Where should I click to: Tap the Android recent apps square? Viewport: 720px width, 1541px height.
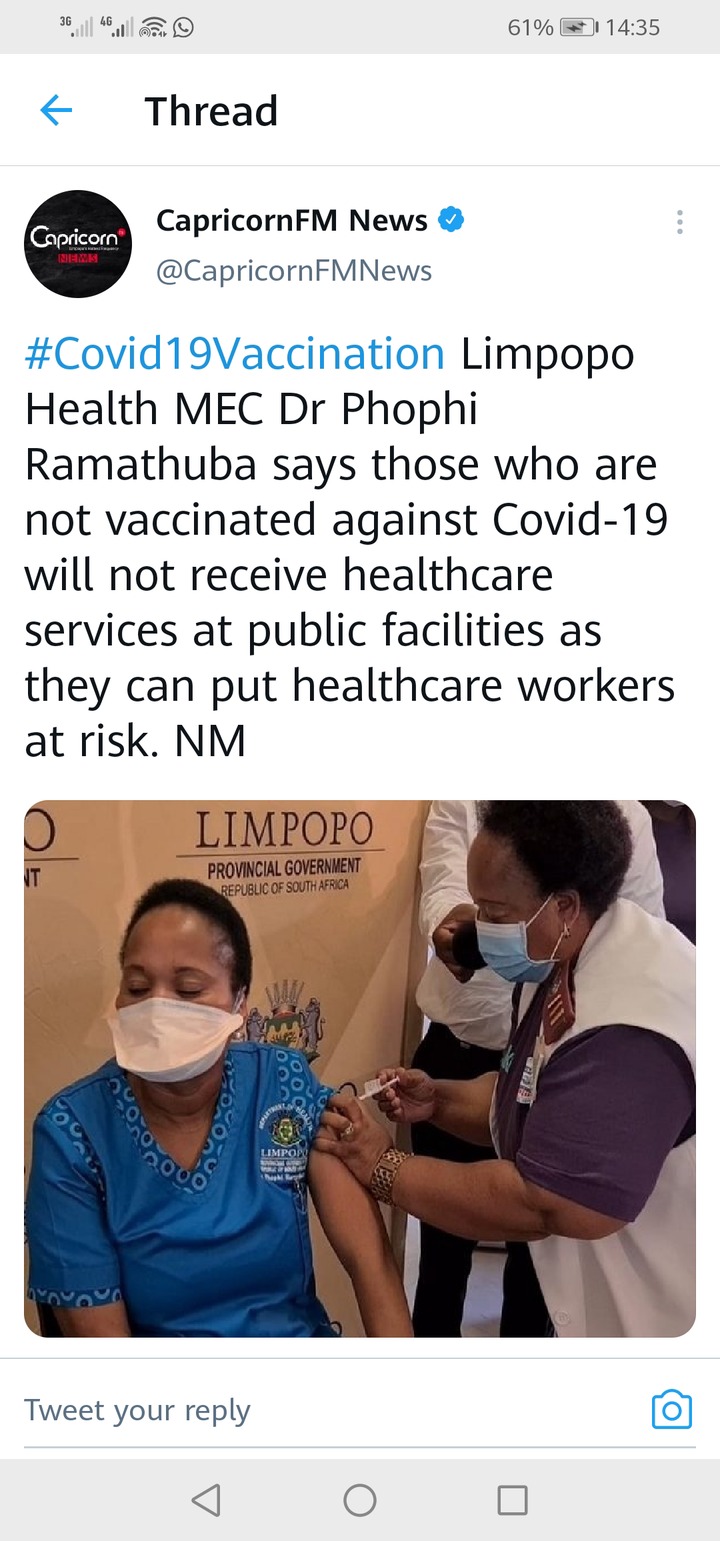[x=513, y=1499]
